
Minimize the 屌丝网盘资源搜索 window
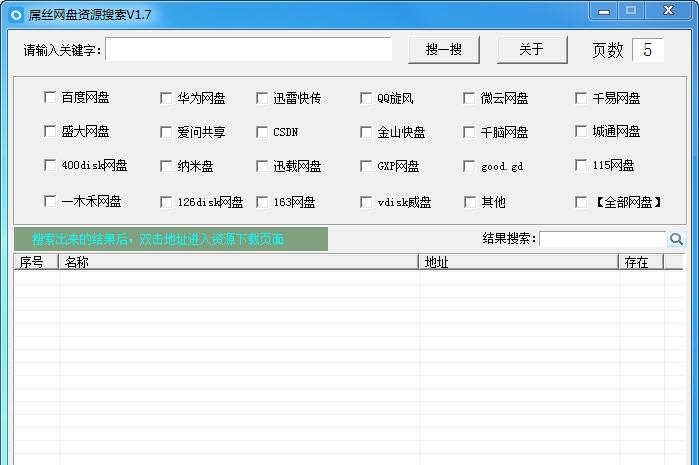coord(604,11)
